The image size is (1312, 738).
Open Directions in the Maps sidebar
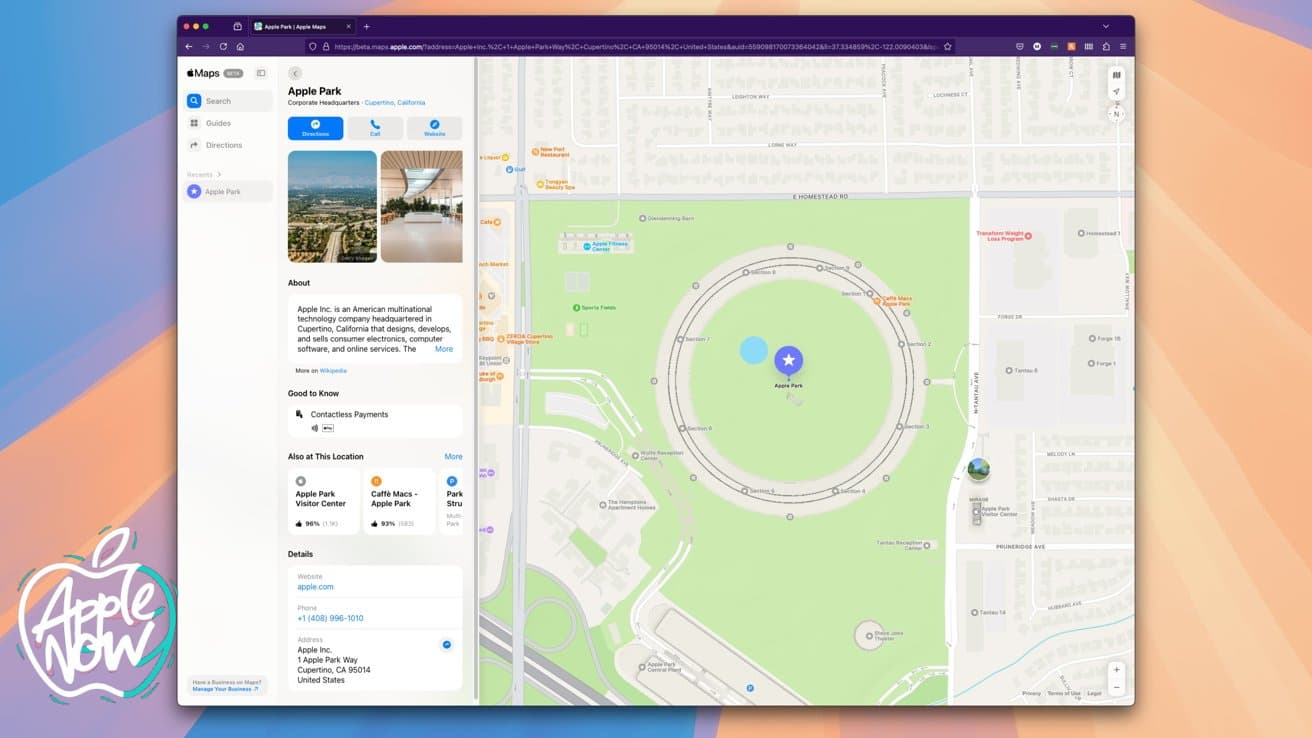tap(228, 145)
